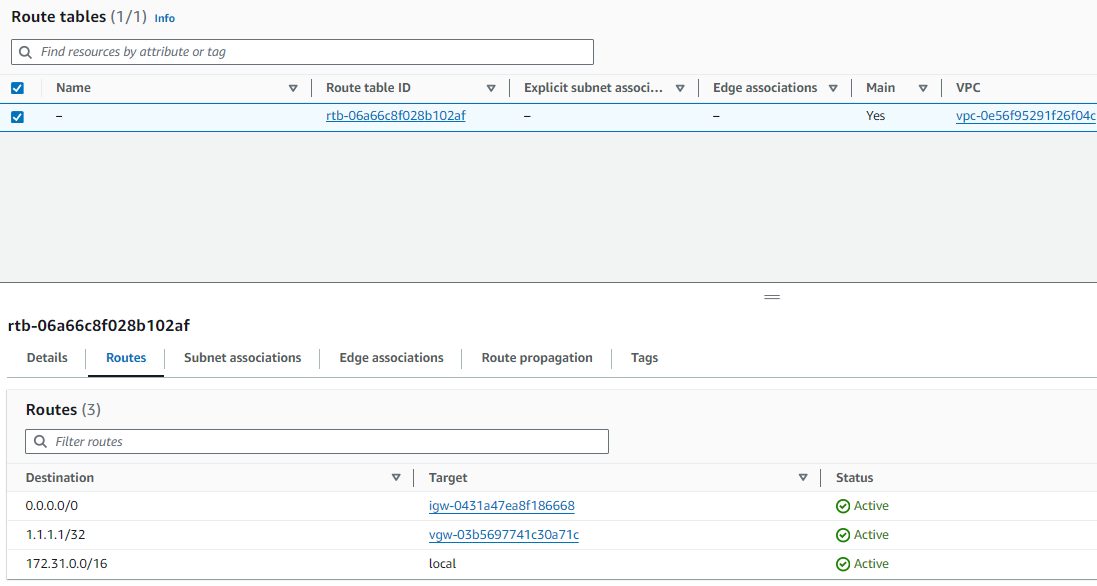Sort by Edge associations column arrow
Image resolution: width=1097 pixels, height=586 pixels.
[833, 88]
